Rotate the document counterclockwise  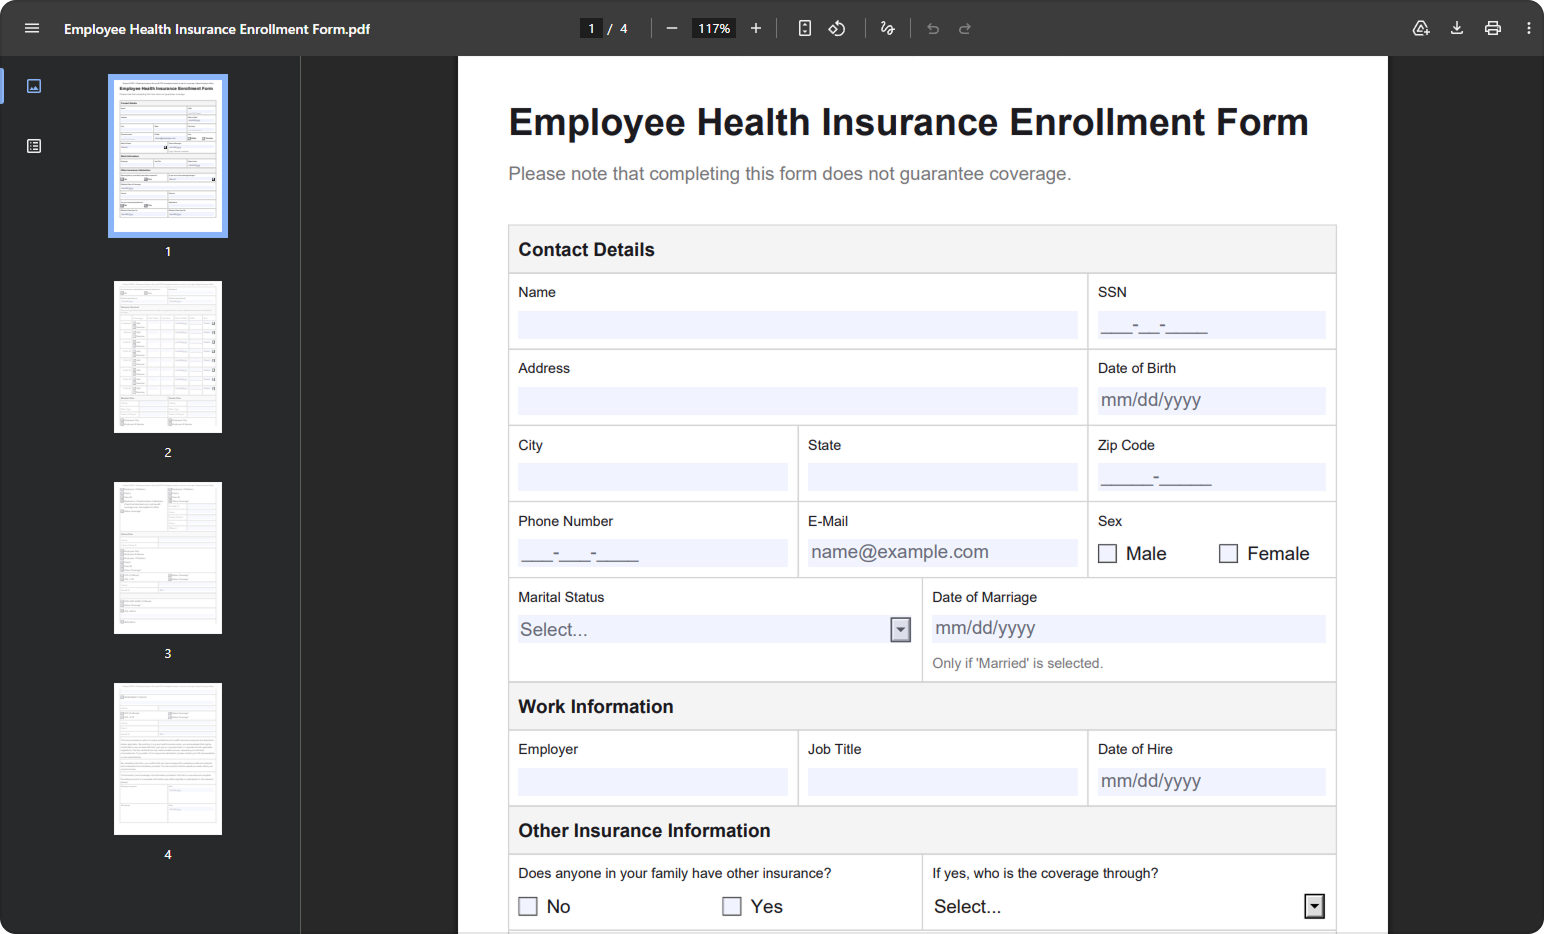(837, 28)
